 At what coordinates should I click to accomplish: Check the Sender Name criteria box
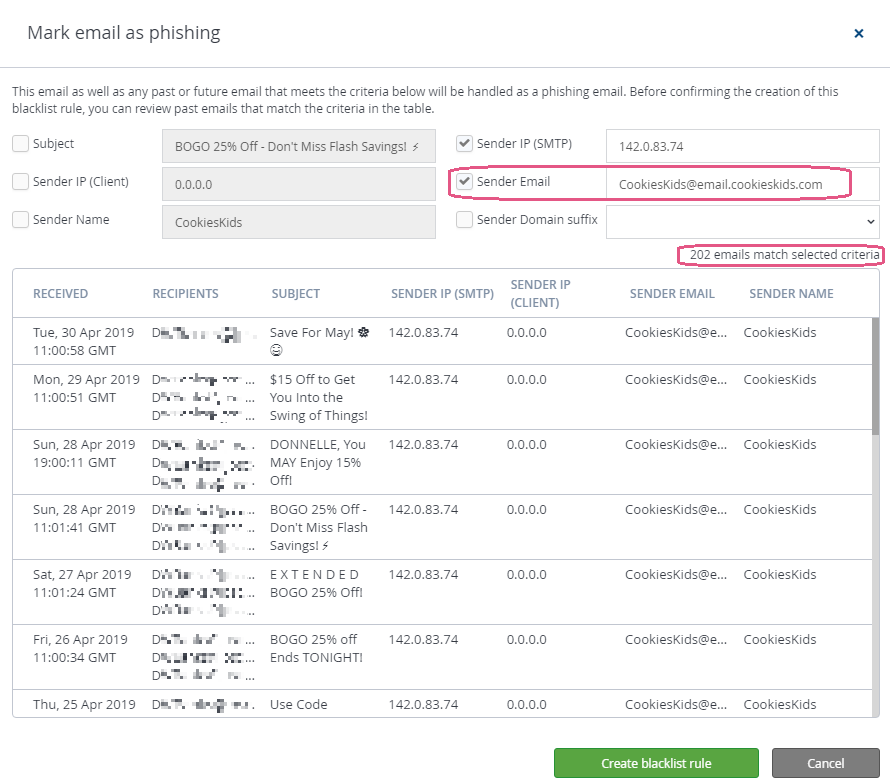point(20,220)
